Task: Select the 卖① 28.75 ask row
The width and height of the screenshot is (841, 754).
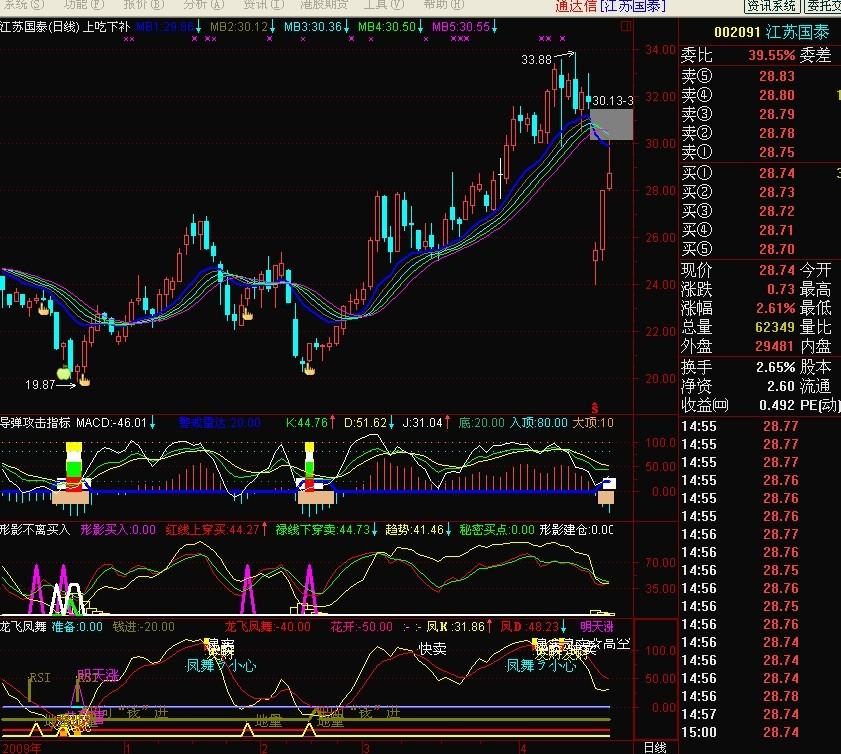Action: 759,152
